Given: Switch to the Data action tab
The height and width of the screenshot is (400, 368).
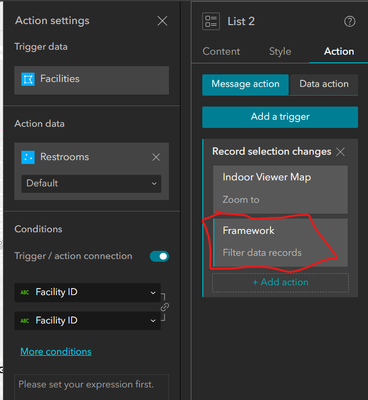Looking at the screenshot, I should tap(324, 84).
